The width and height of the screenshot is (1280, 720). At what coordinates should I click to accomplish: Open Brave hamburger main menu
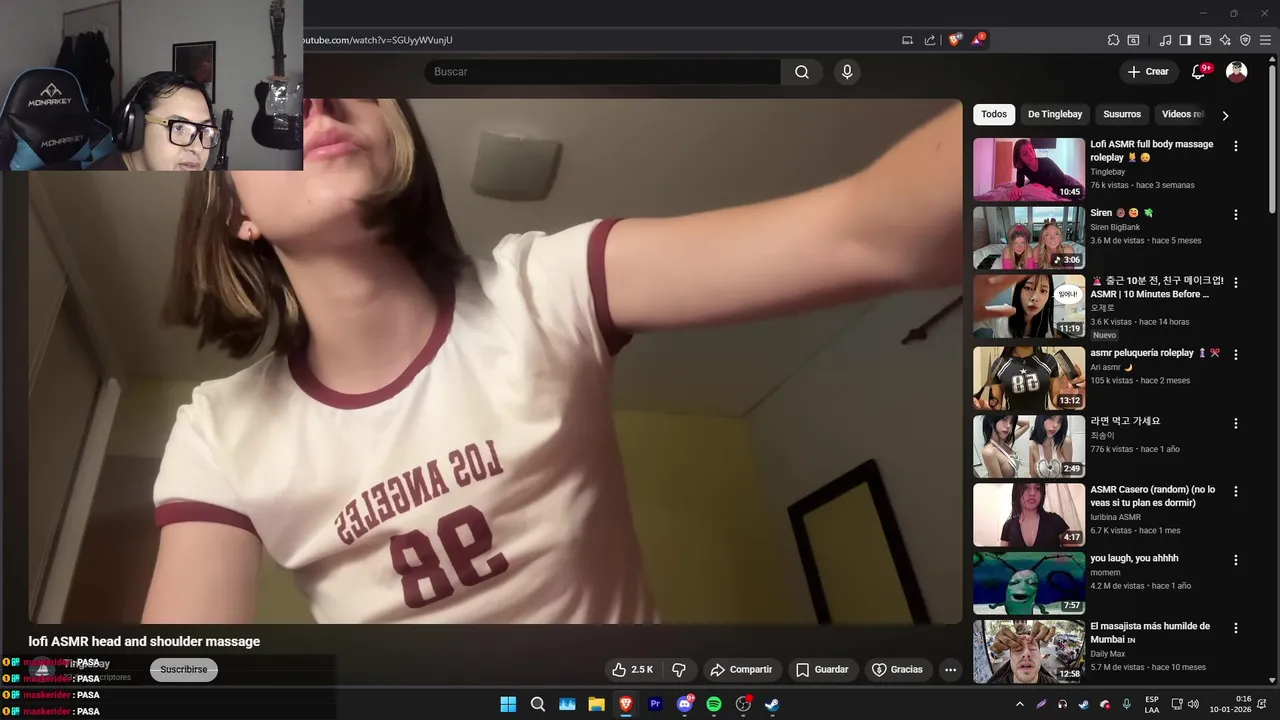point(1265,40)
